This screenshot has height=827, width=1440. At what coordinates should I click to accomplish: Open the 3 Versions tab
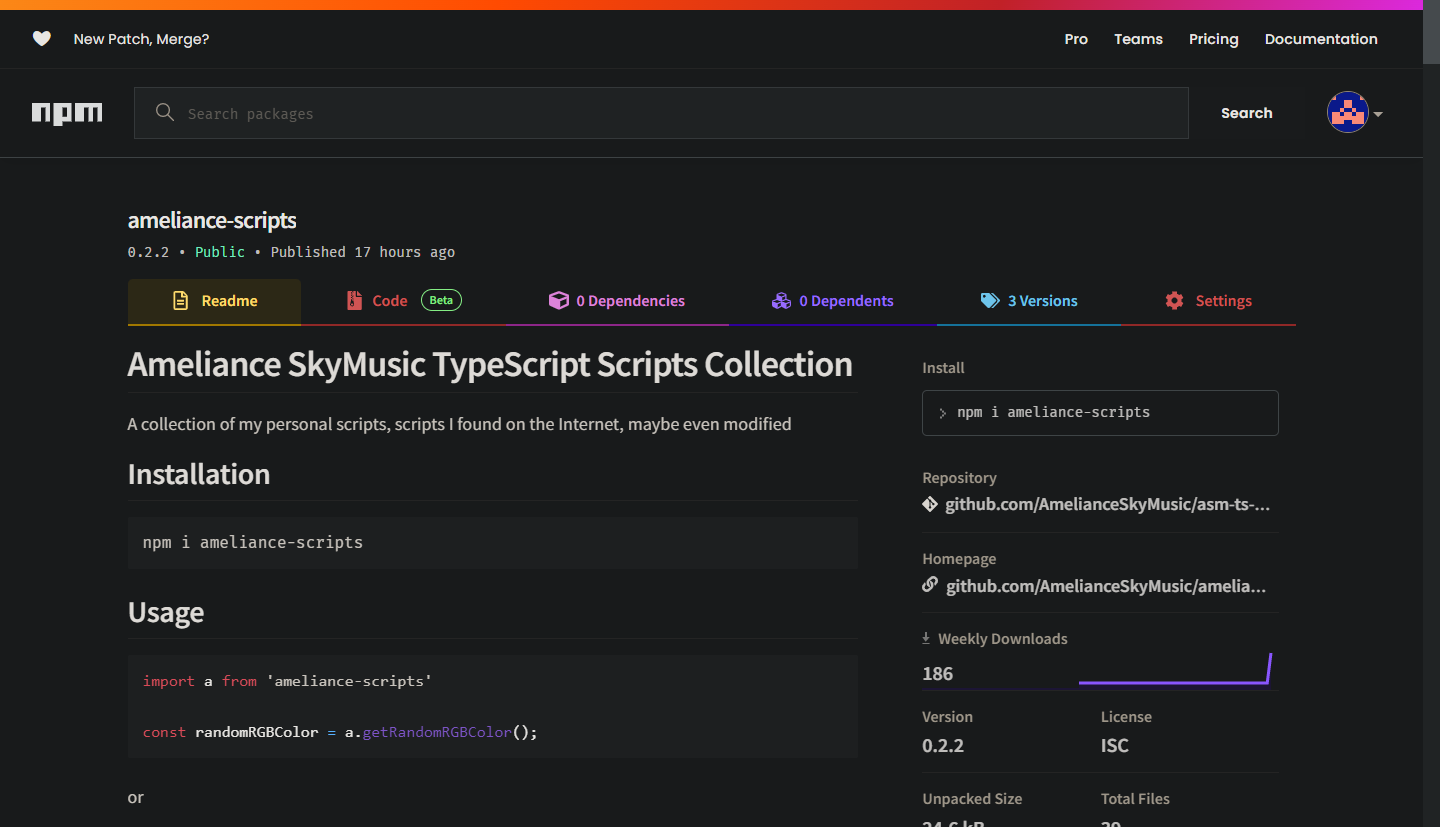tap(1029, 301)
